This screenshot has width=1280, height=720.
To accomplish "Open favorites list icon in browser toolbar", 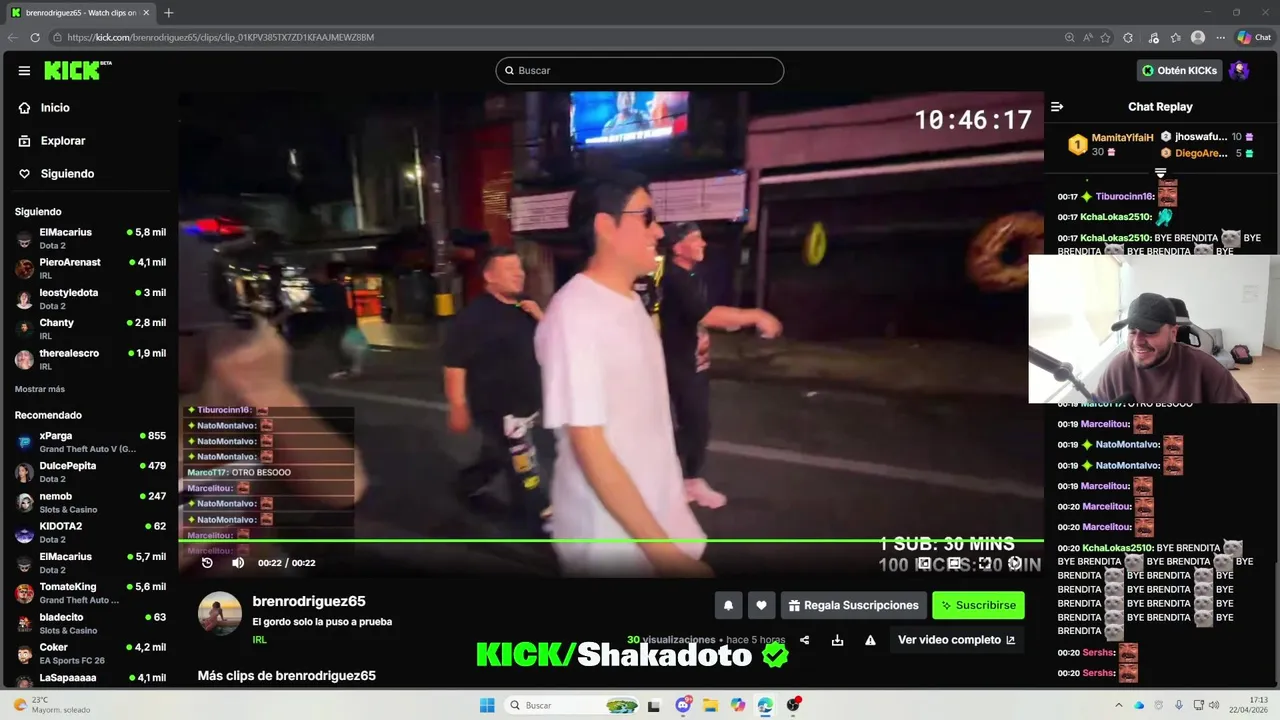I will tap(1176, 37).
